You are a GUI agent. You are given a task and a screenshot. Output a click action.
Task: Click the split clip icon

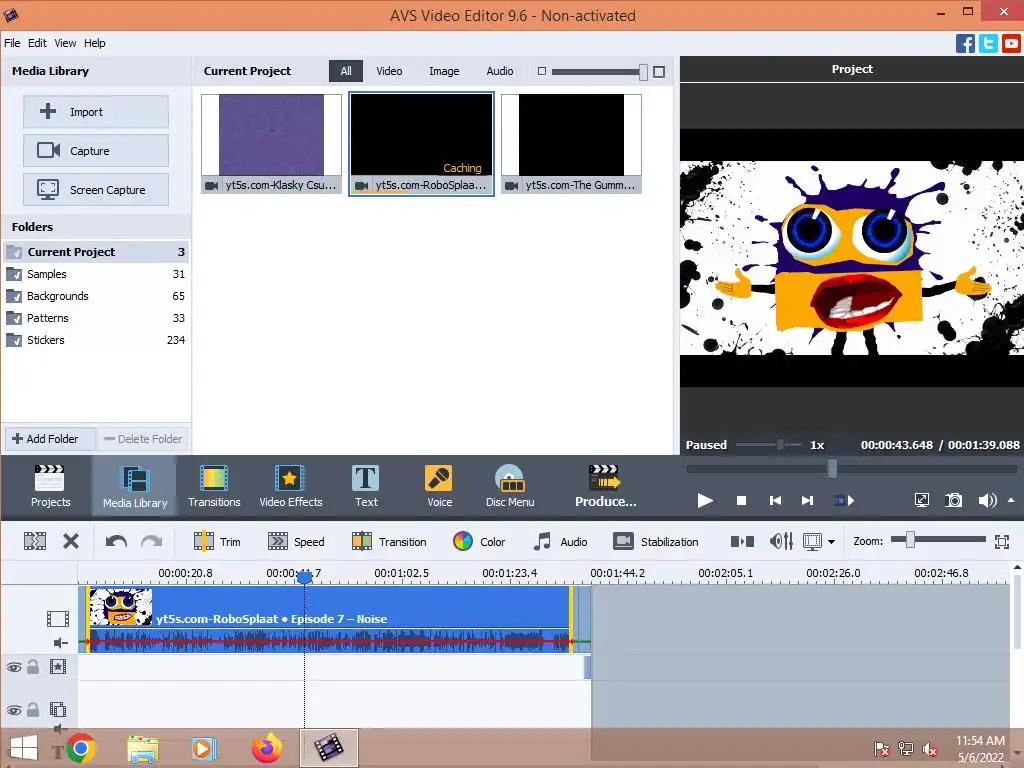coord(35,541)
